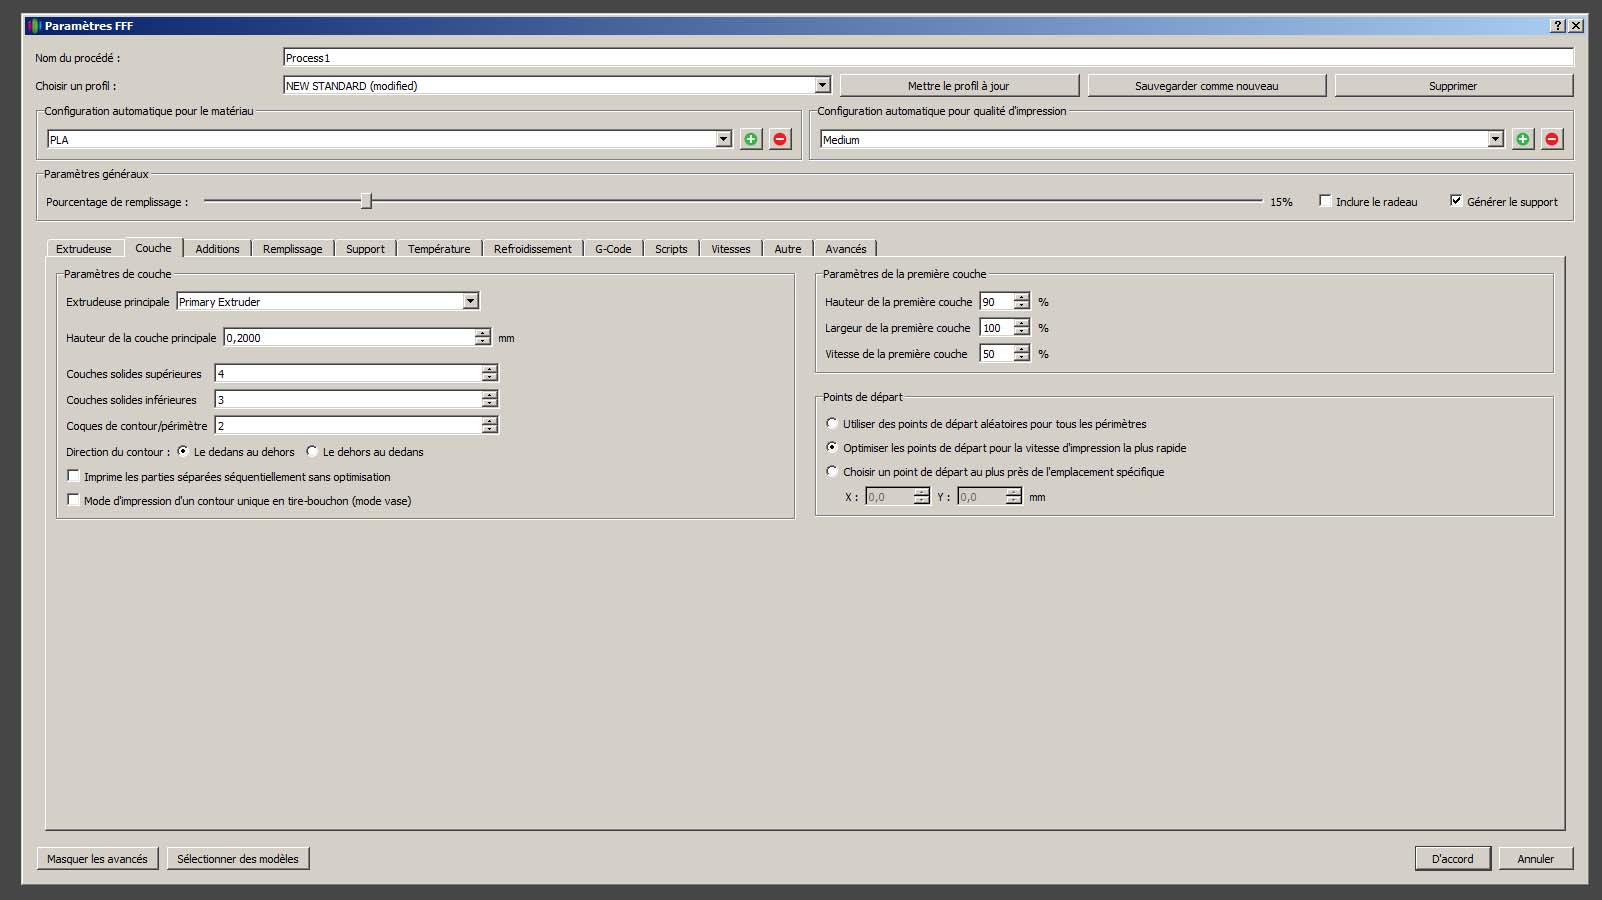Enable vase mode single contour printing
Screen dimensions: 1602x900
[73, 500]
